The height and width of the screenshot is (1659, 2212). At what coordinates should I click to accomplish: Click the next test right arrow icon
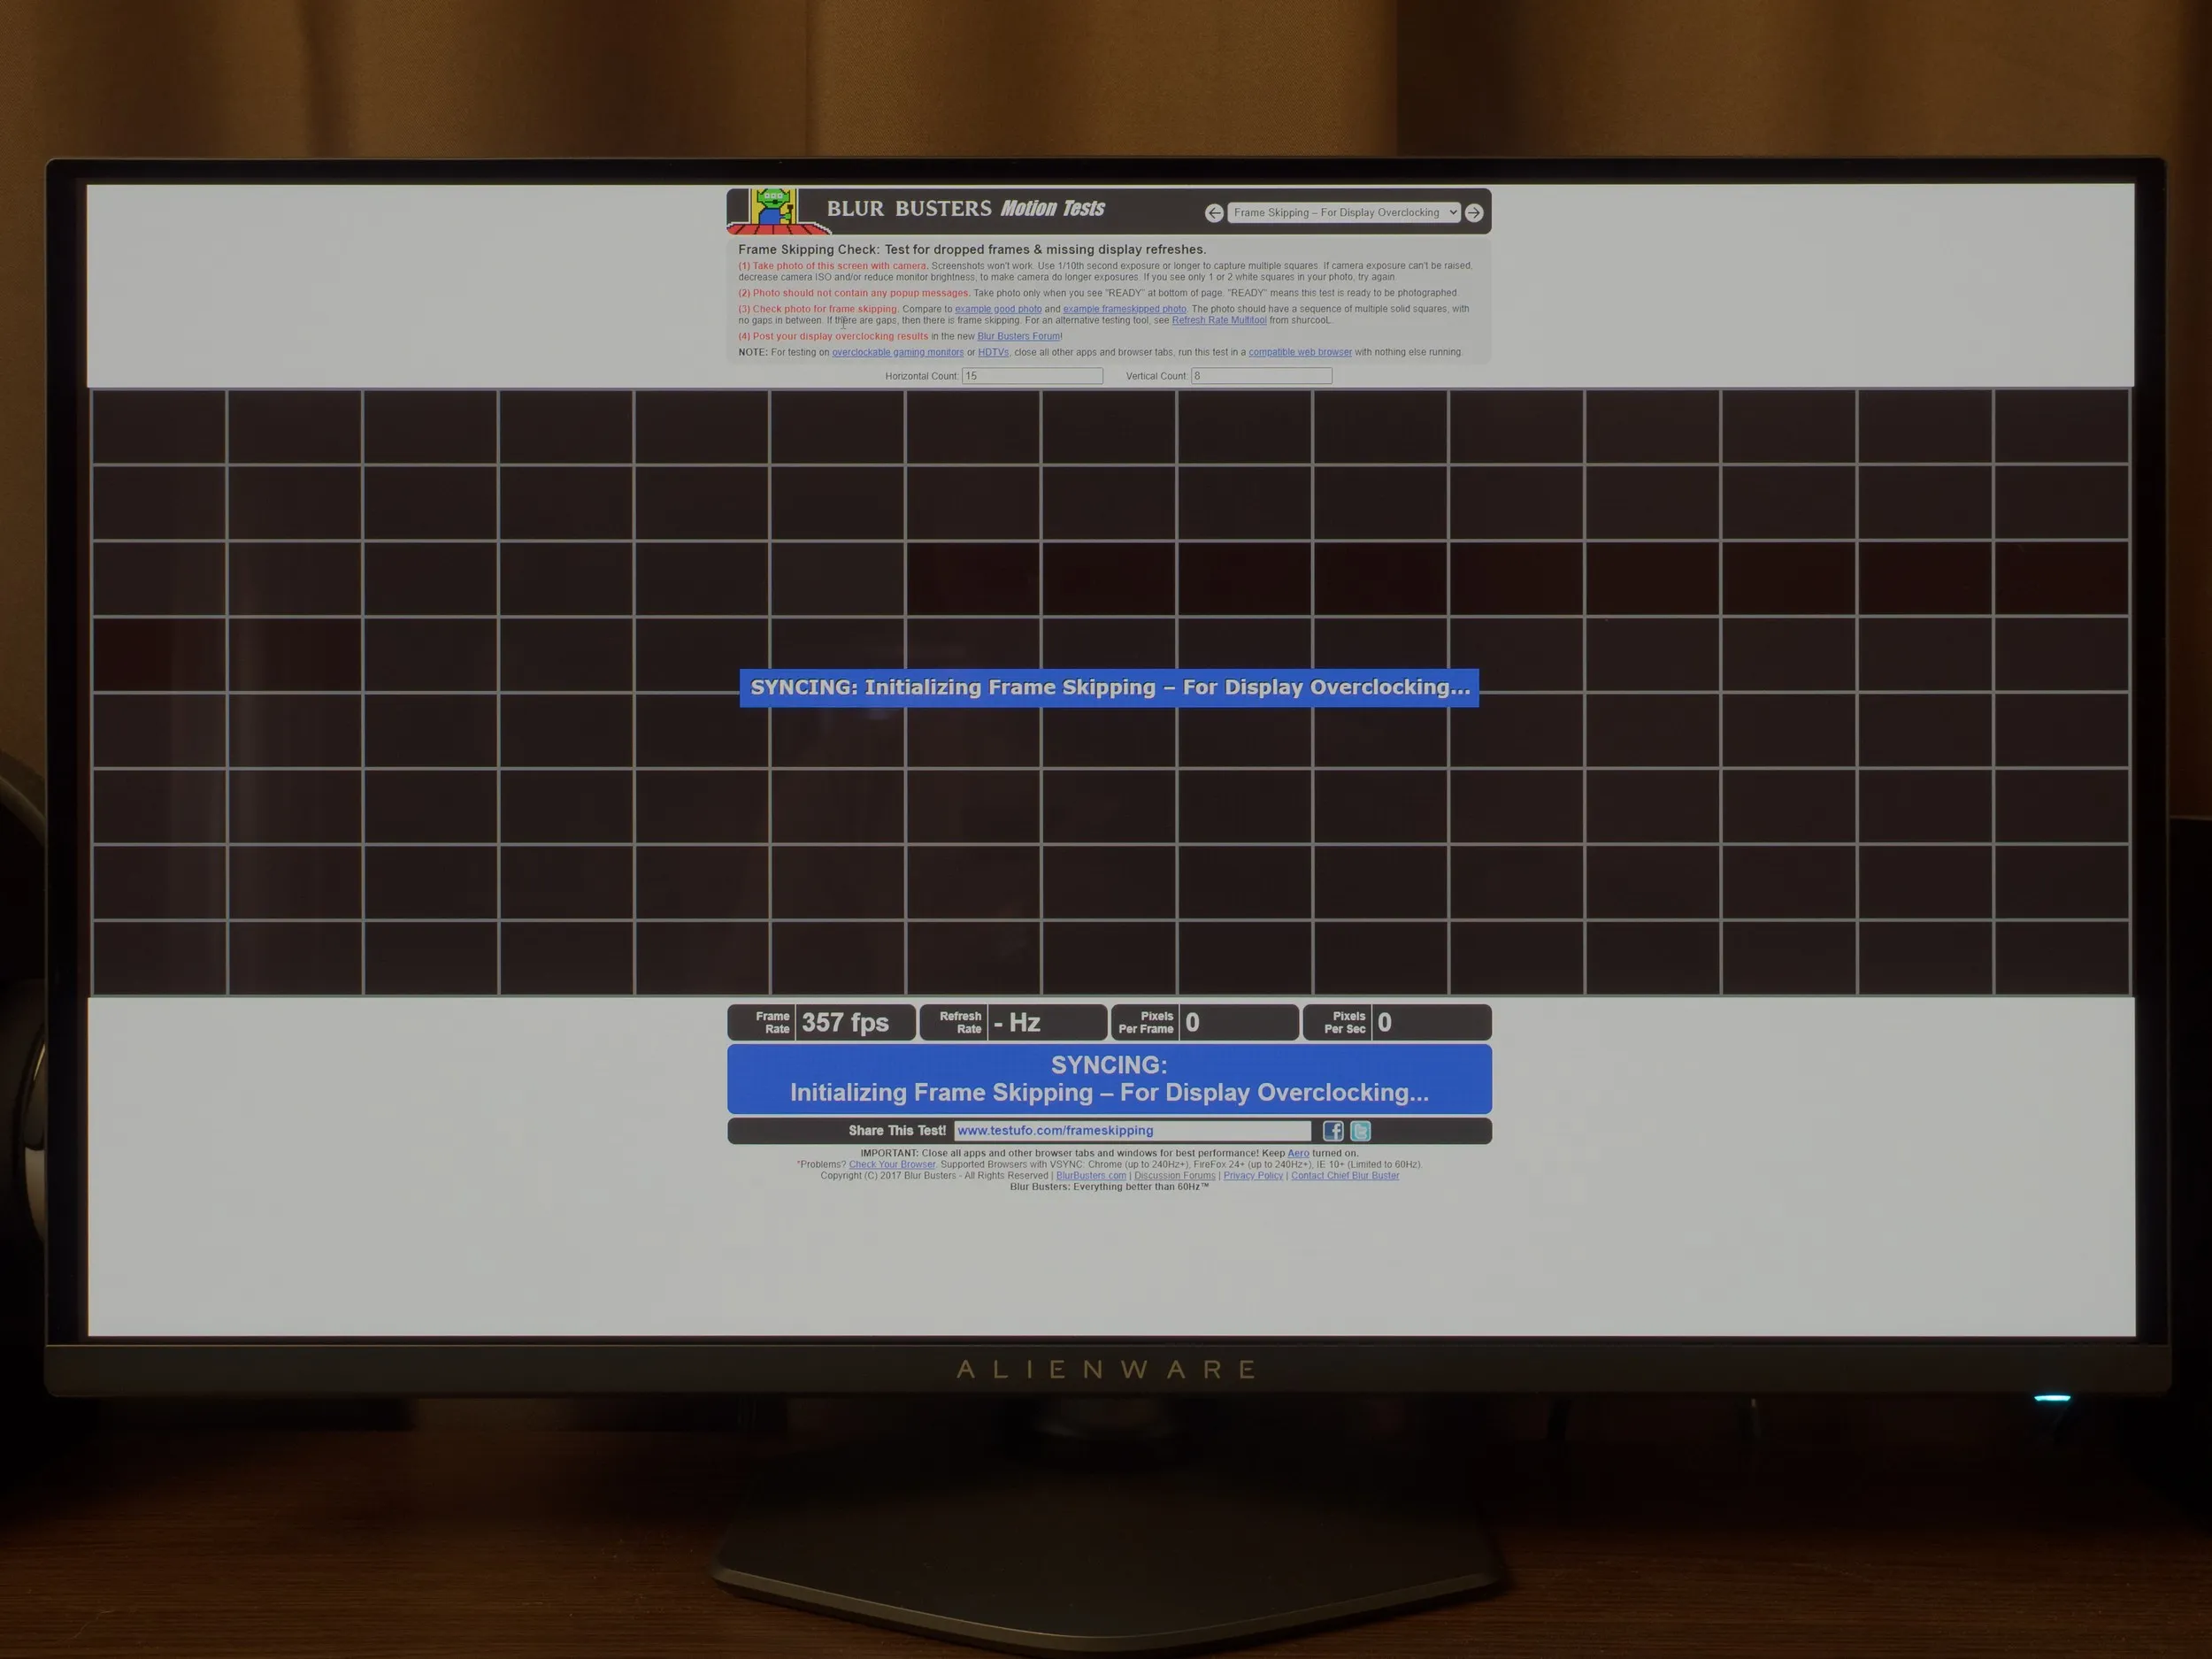click(x=1473, y=213)
